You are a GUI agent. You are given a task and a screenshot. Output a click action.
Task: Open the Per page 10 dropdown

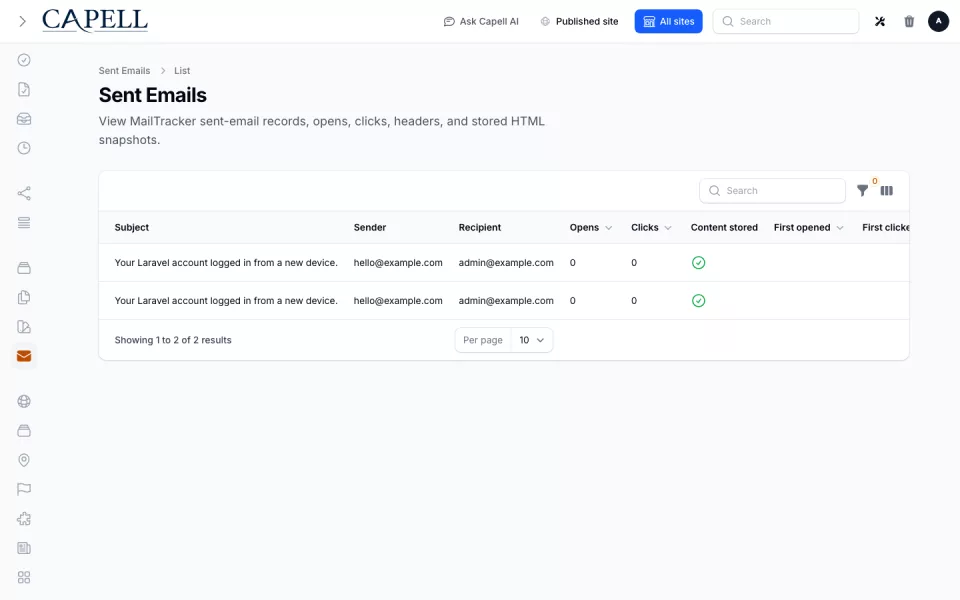tap(531, 340)
